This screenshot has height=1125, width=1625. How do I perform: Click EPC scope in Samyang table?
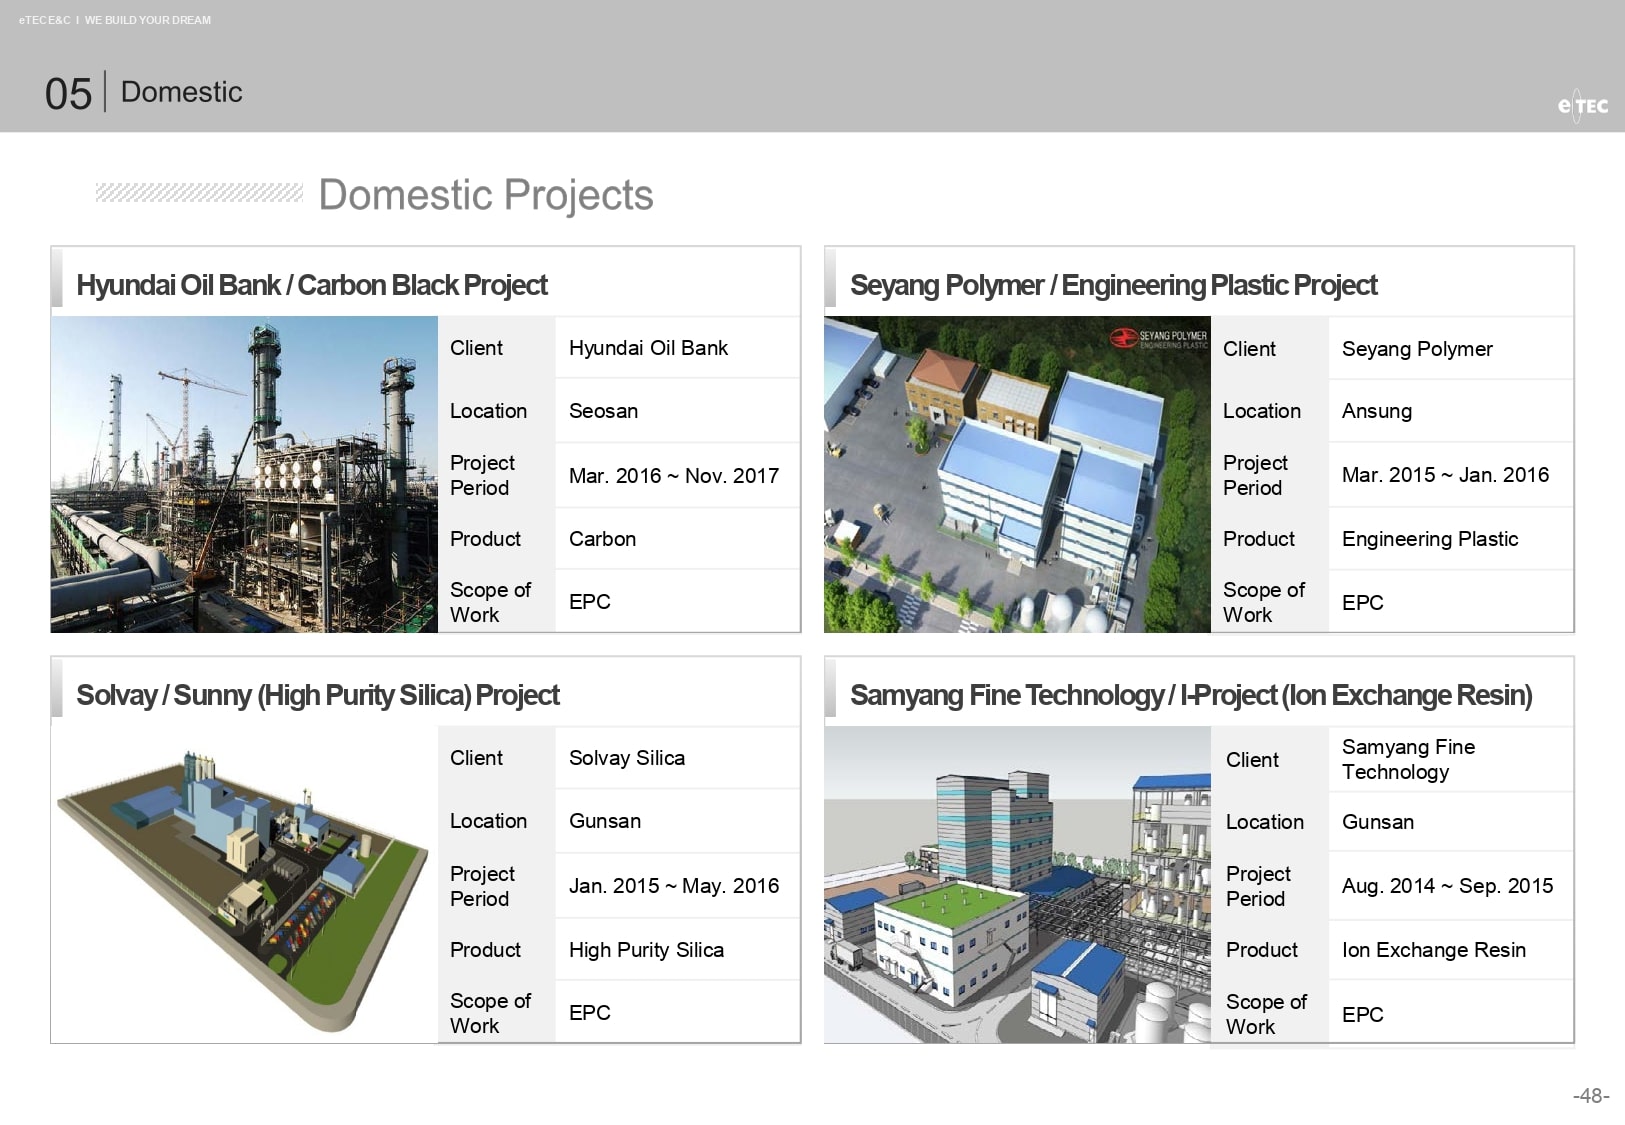pos(1362,1015)
